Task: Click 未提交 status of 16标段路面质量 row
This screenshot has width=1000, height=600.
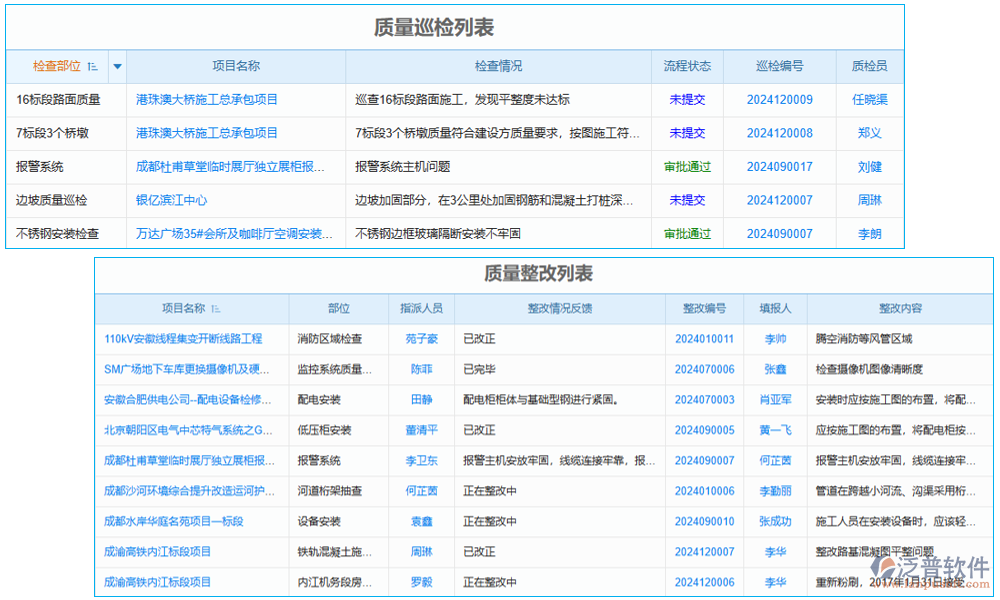Action: point(687,99)
